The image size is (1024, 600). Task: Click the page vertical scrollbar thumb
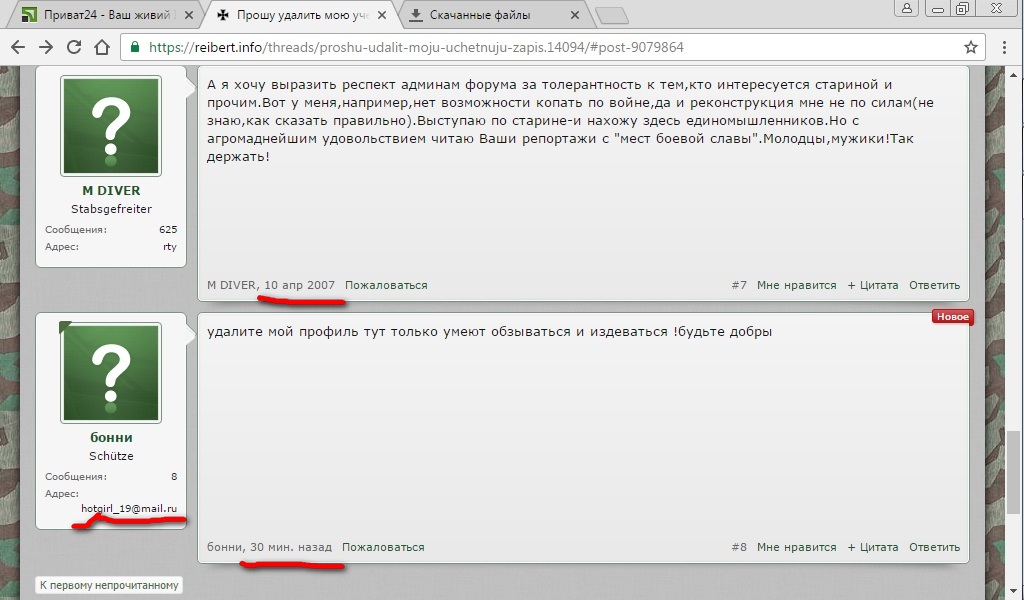pyautogui.click(x=1014, y=472)
